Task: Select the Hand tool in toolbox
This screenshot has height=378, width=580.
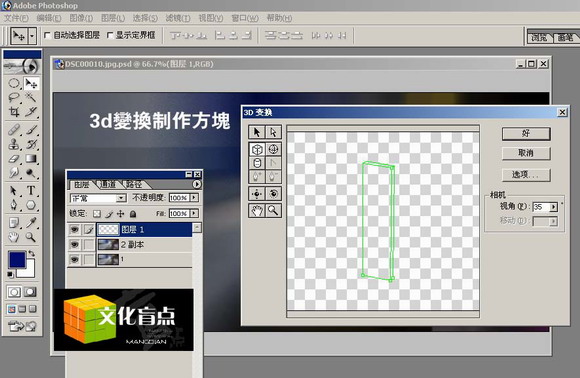Action: coord(14,237)
